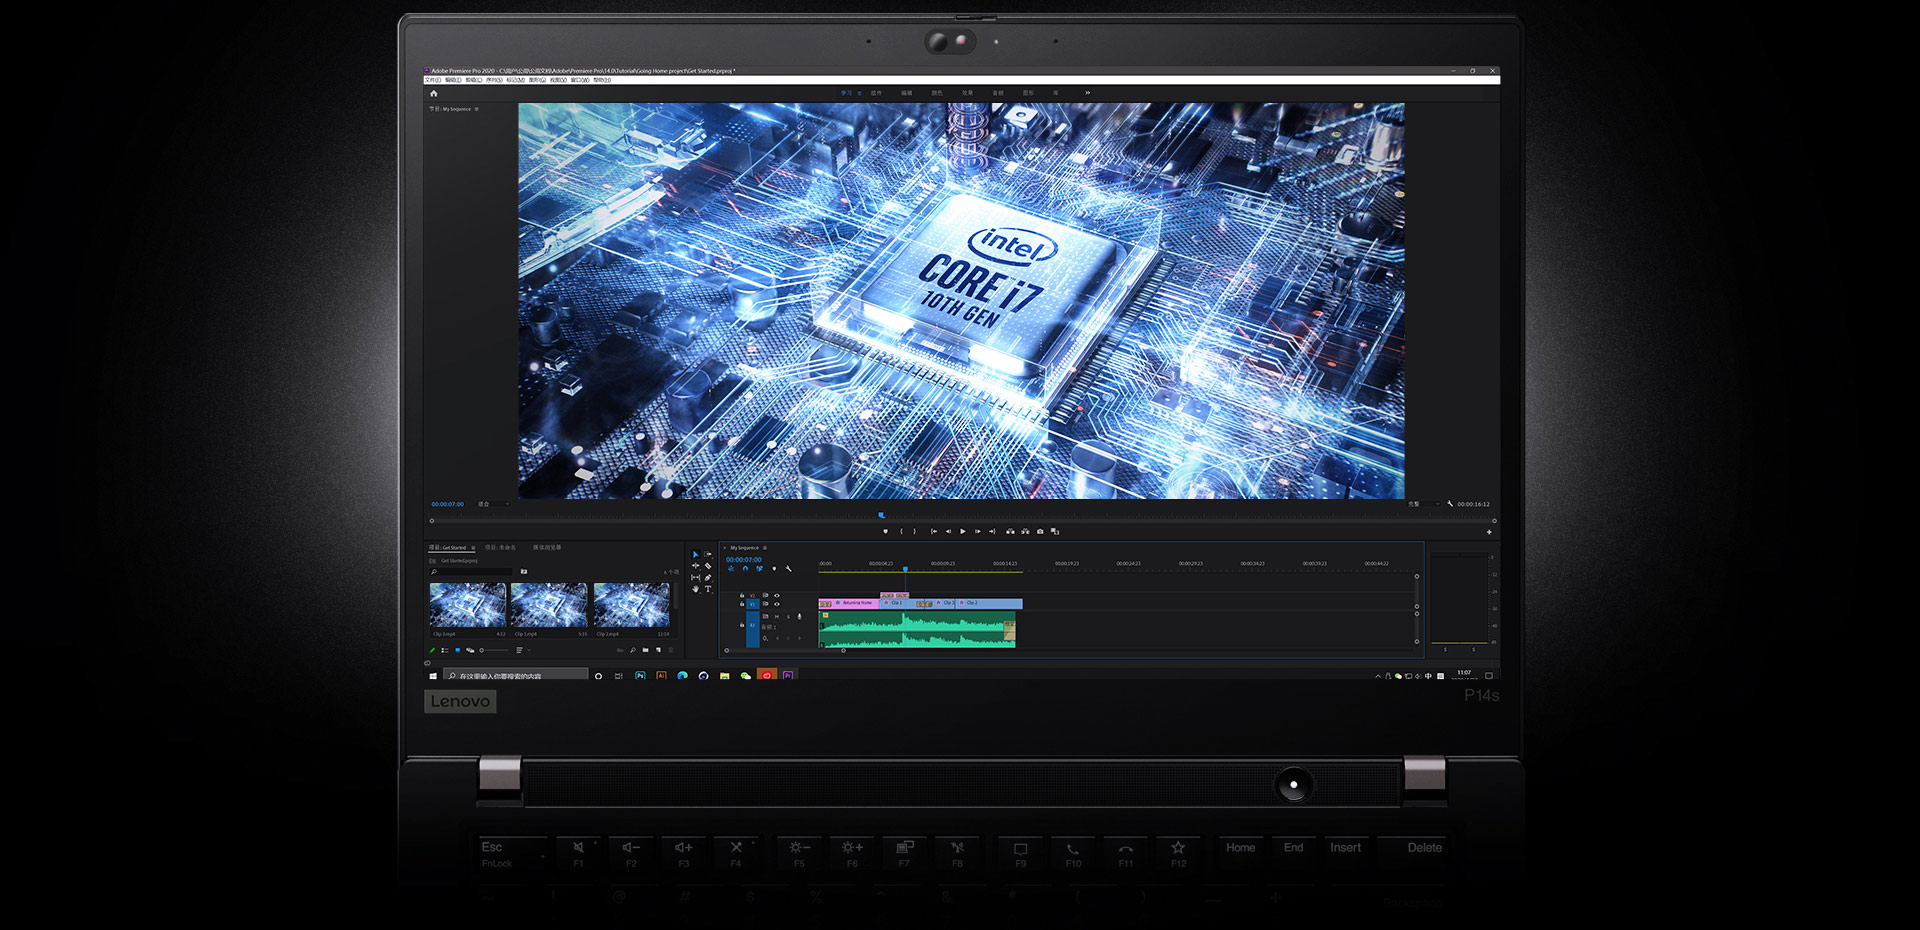Click New Bin folder icon in Project panel
The width and height of the screenshot is (1920, 930).
(645, 650)
